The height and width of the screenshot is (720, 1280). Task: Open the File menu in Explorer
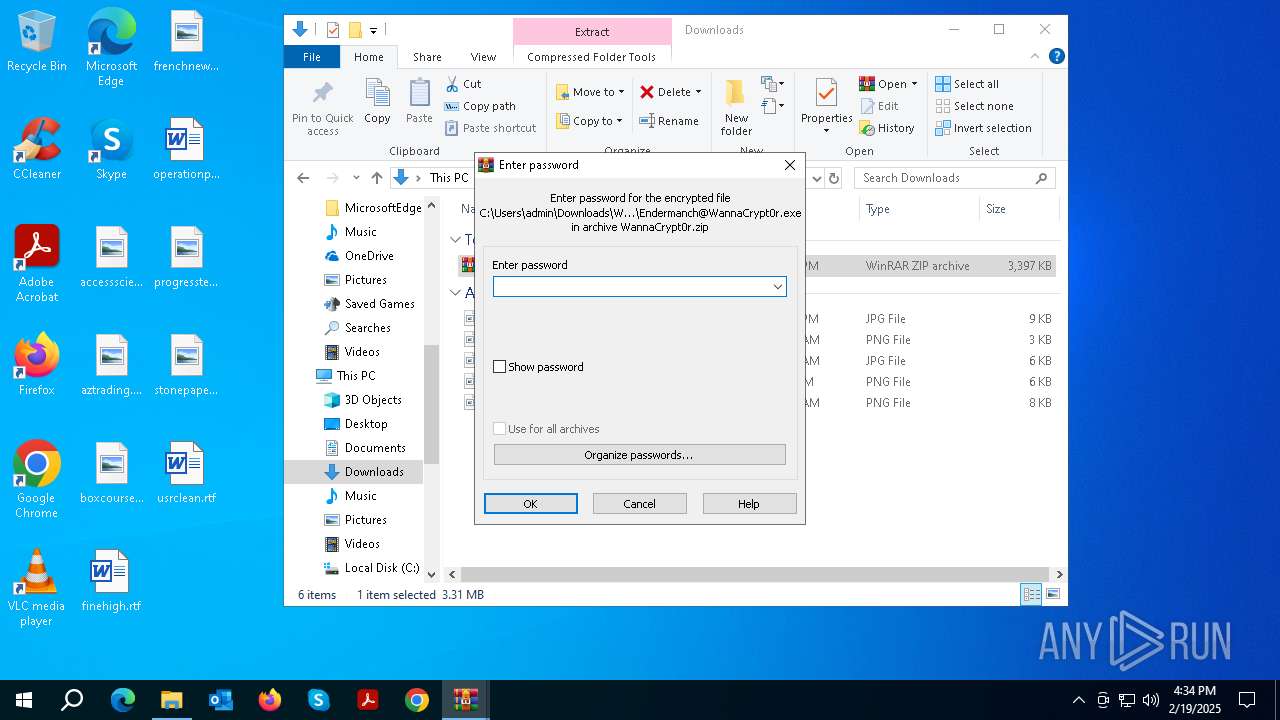click(x=312, y=57)
